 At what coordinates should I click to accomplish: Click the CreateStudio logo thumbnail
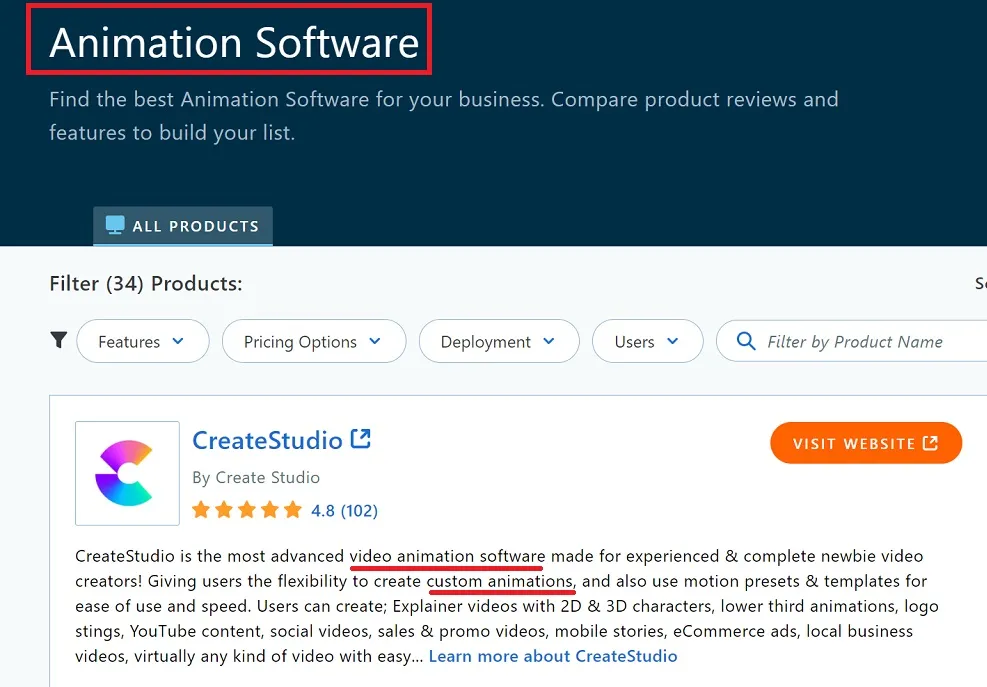pyautogui.click(x=127, y=473)
